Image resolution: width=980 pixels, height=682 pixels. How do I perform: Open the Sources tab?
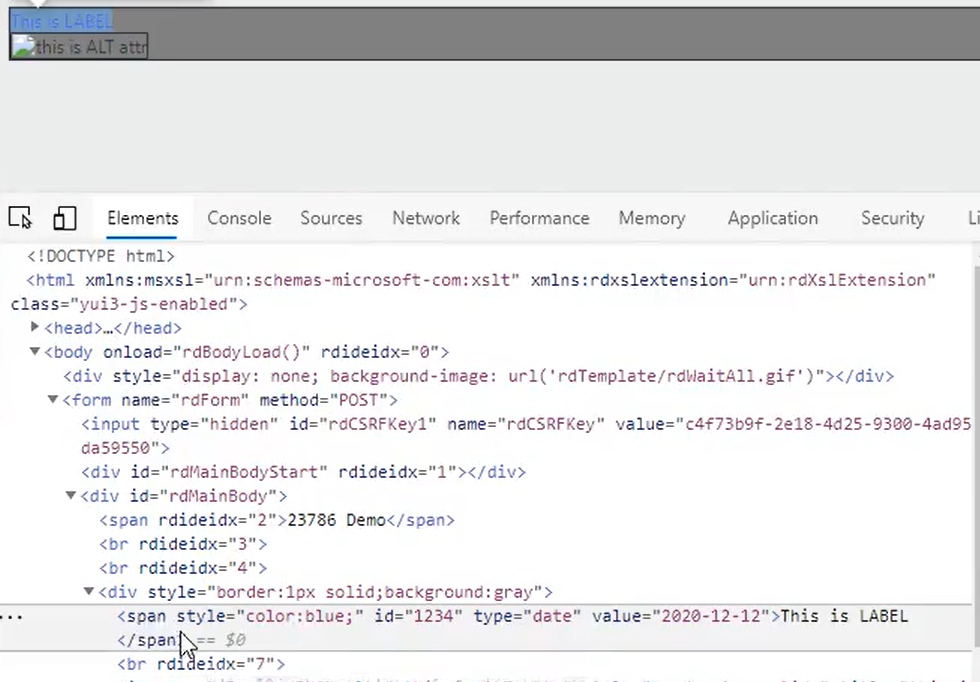click(331, 218)
